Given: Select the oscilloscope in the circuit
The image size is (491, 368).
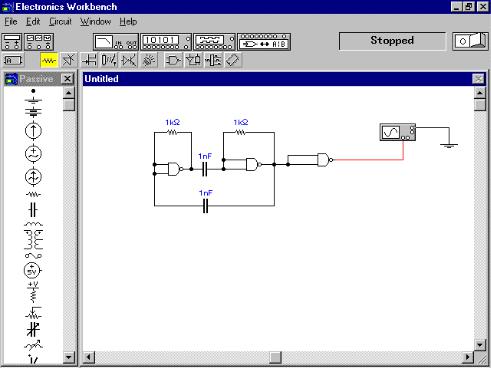Looking at the screenshot, I should (x=398, y=132).
